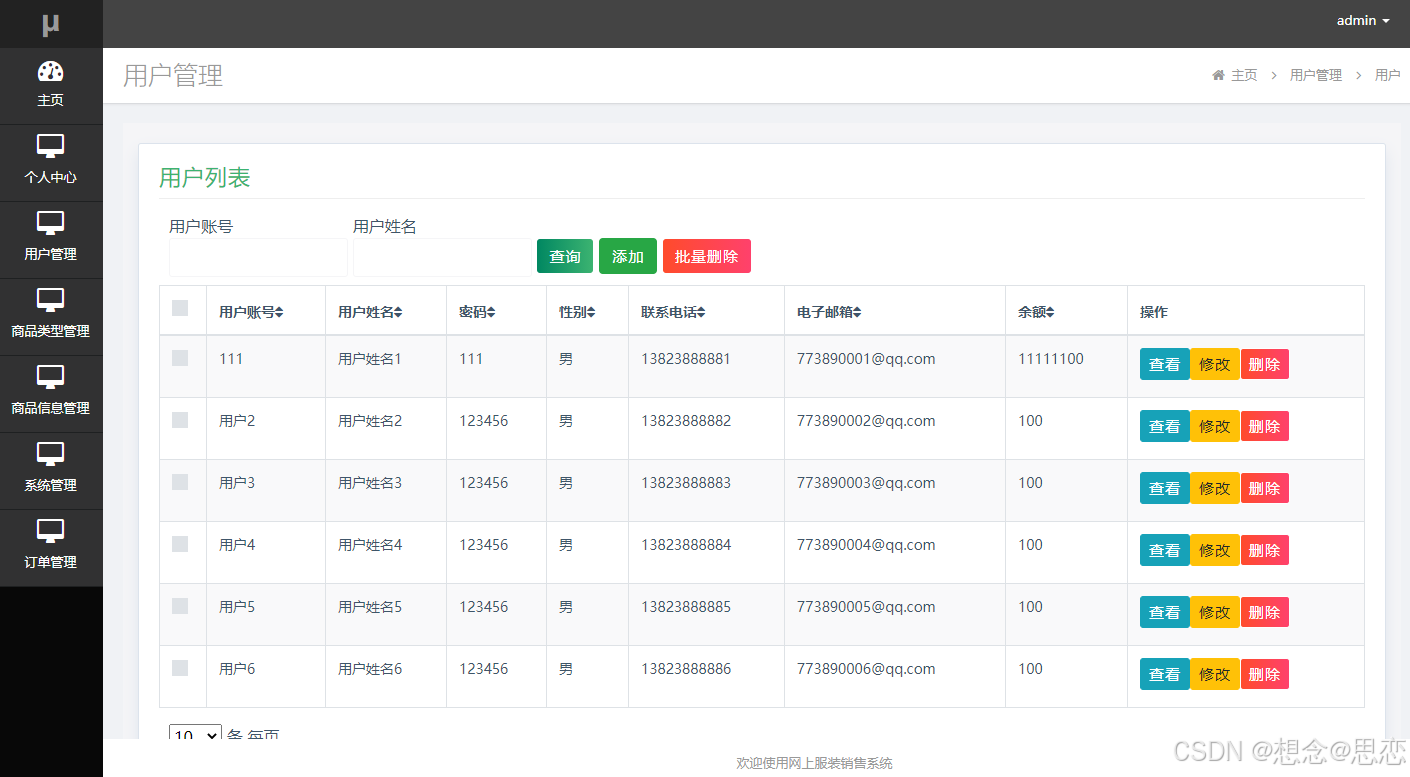Image resolution: width=1410 pixels, height=777 pixels.
Task: Check the row for 用户5
Action: point(180,606)
